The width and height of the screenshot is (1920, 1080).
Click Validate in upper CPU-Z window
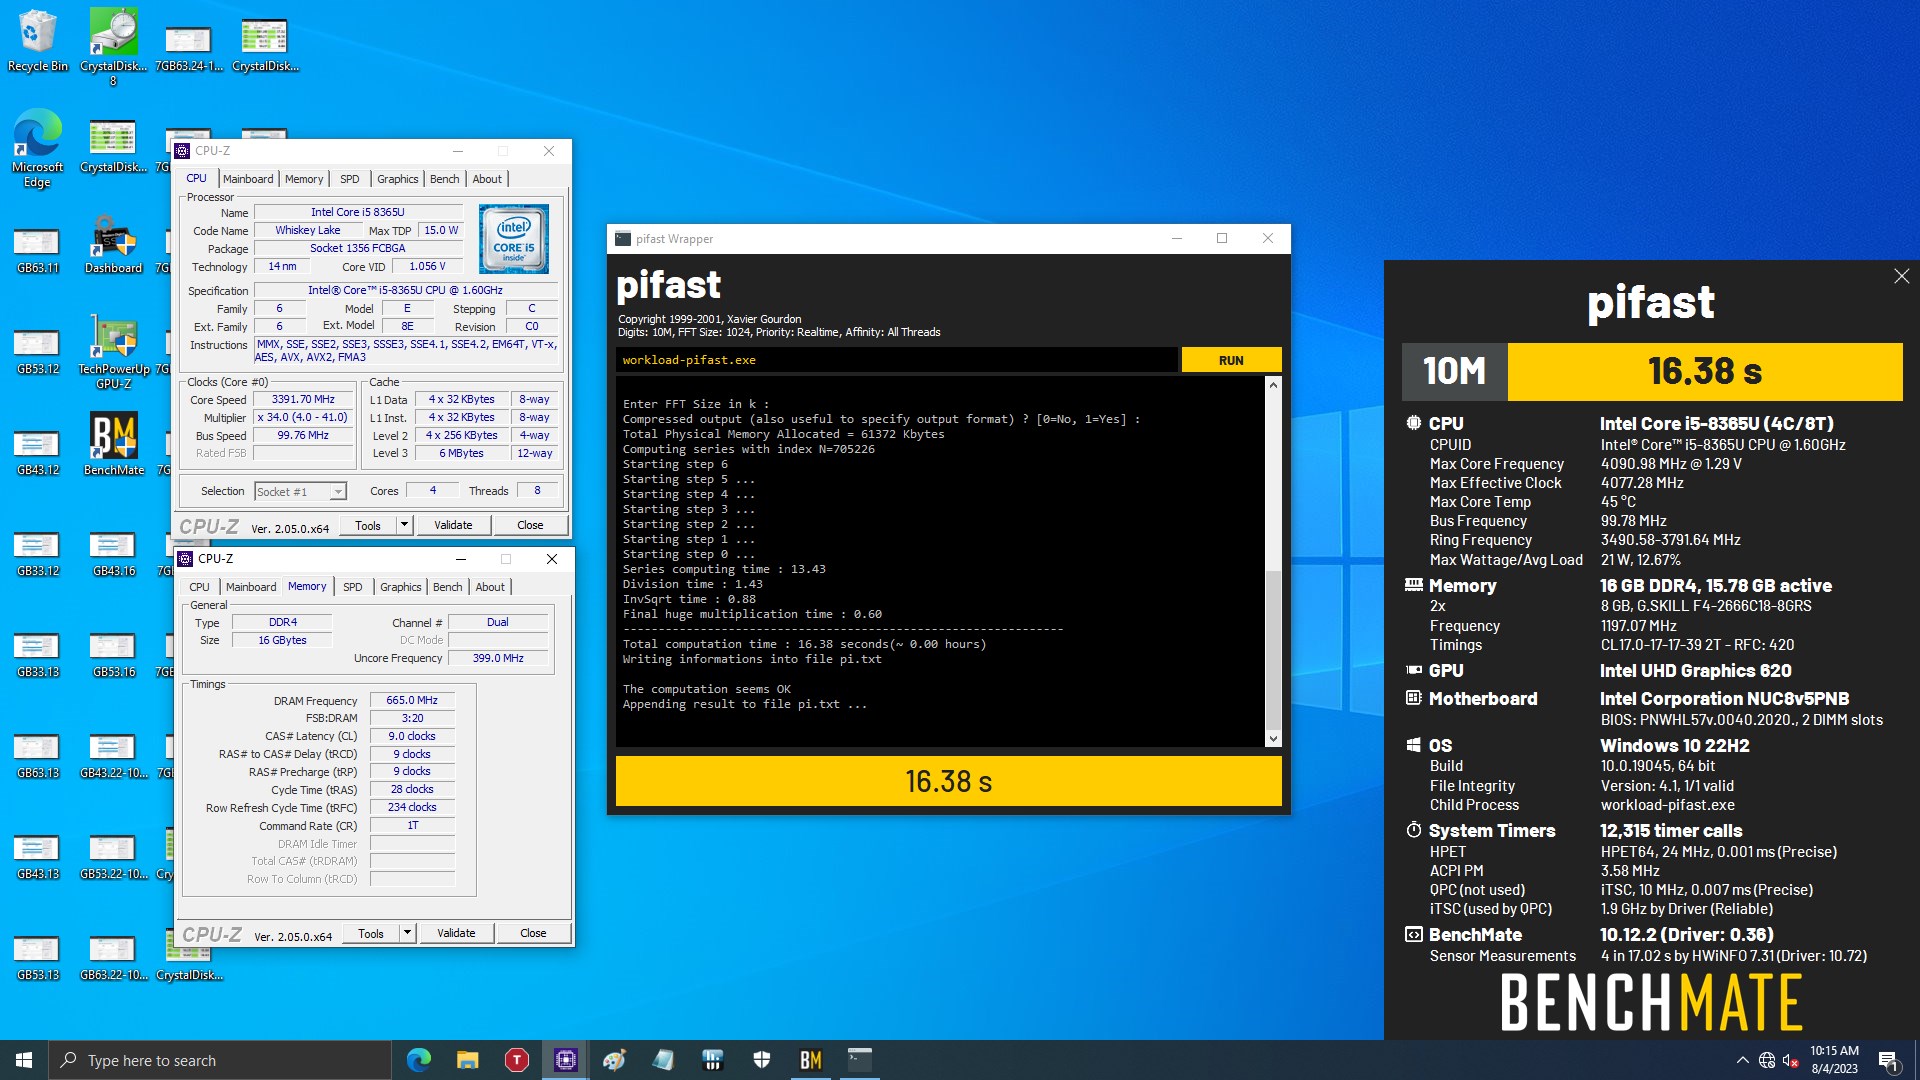tap(453, 525)
